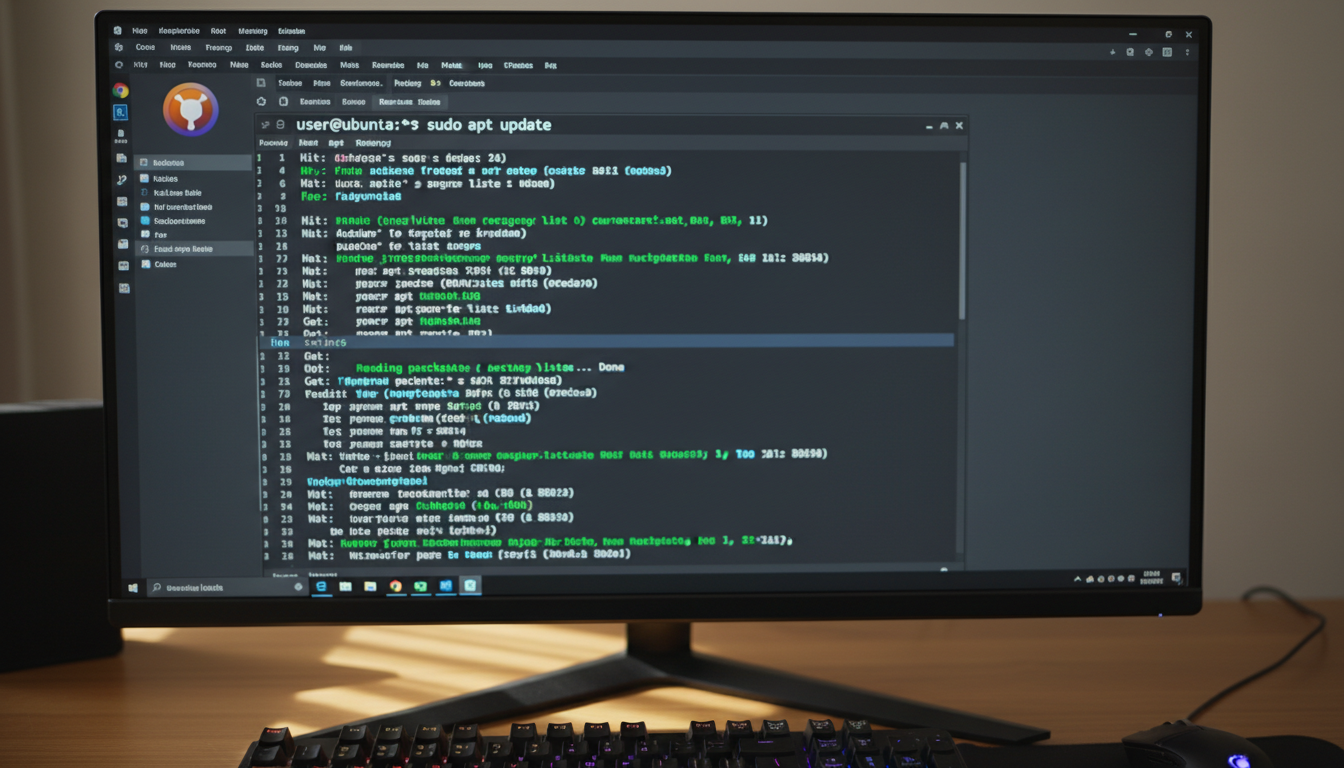
Task: Open the Chrome icon on the taskbar
Action: [x=396, y=587]
